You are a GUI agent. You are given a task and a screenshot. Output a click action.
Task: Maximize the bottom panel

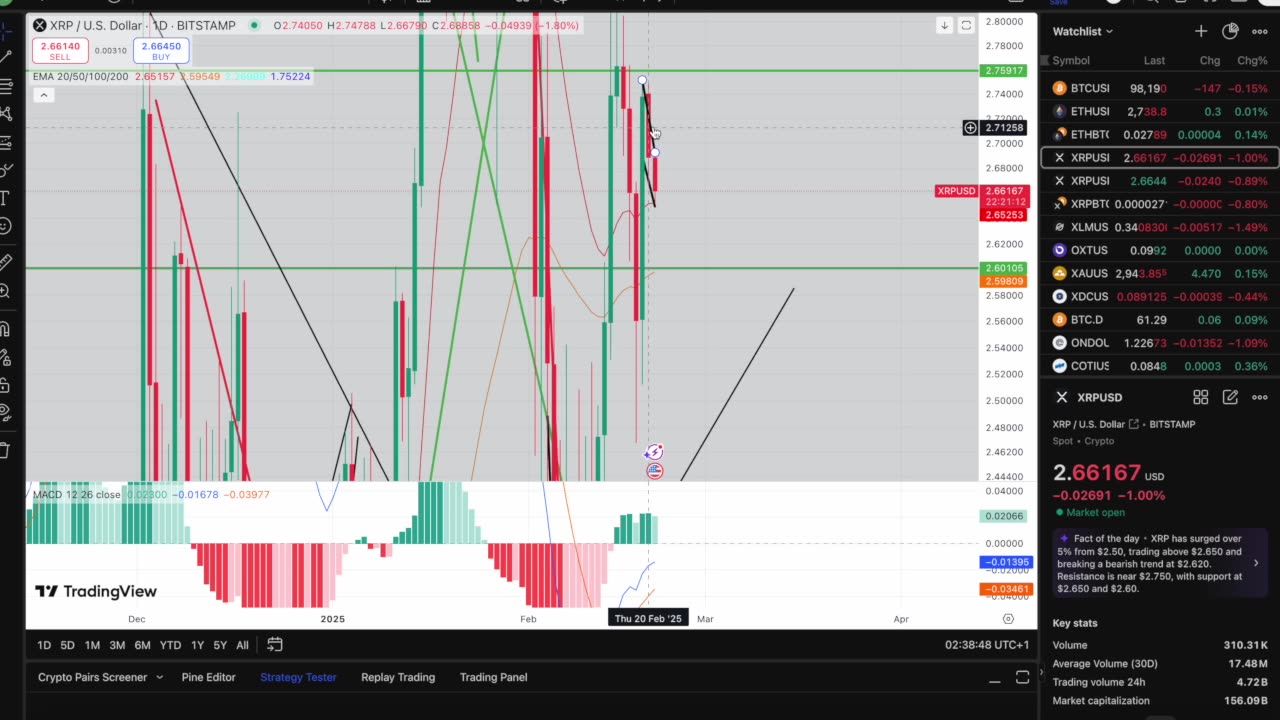tap(1022, 678)
